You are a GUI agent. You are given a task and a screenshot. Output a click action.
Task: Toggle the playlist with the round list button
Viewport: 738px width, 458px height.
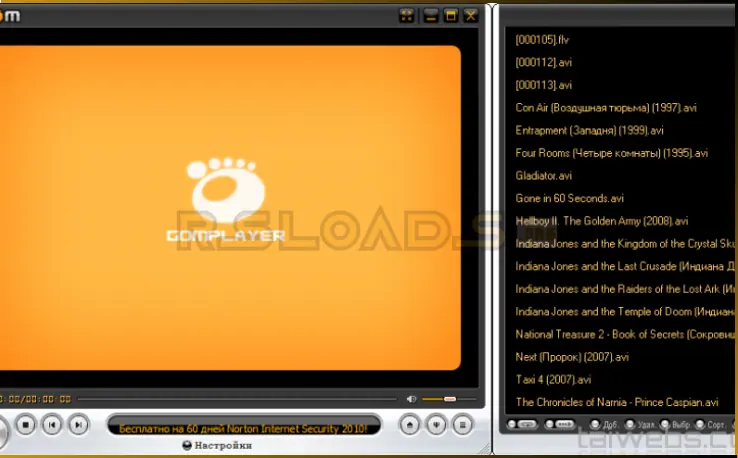click(x=461, y=424)
